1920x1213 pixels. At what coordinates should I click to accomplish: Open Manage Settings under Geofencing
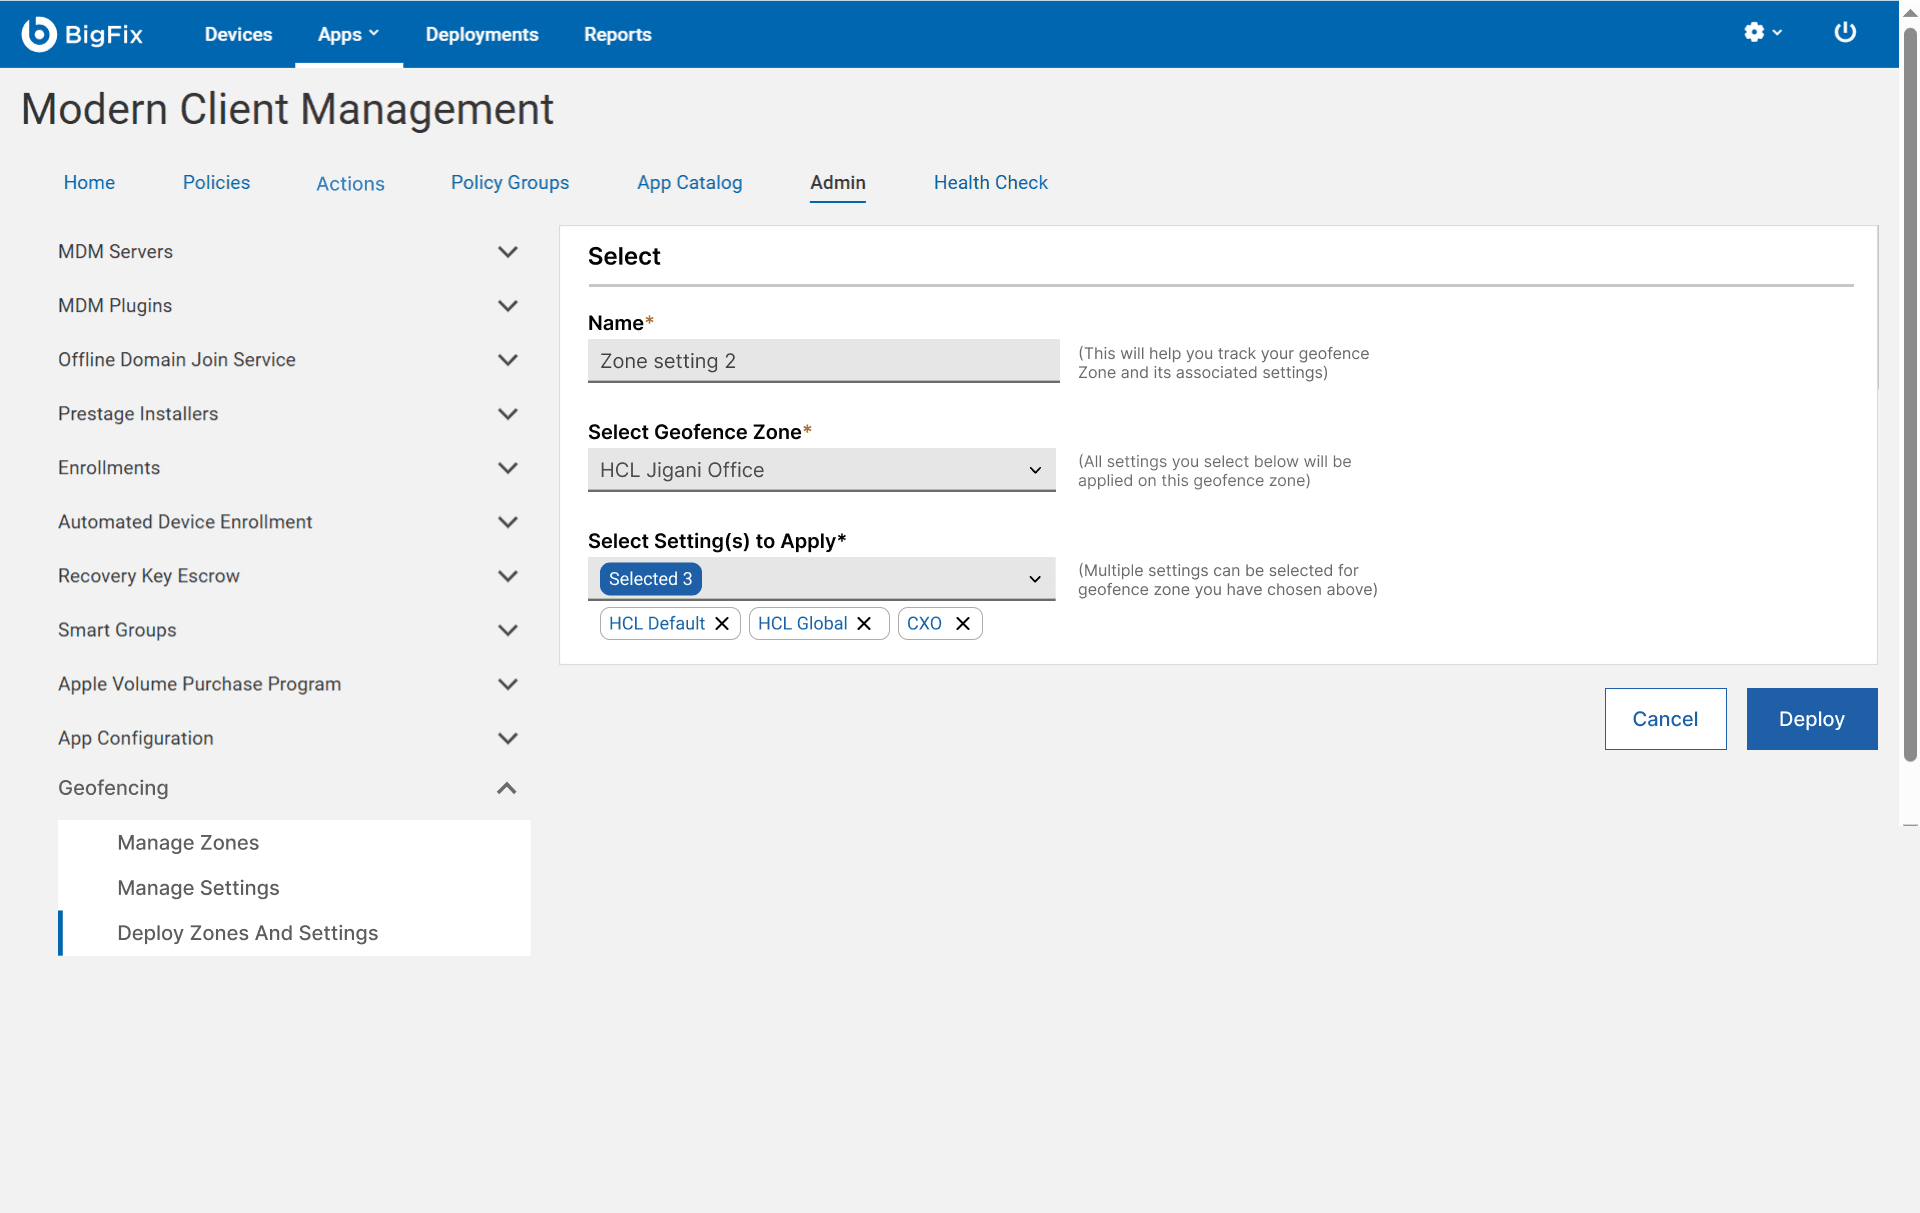tap(198, 888)
